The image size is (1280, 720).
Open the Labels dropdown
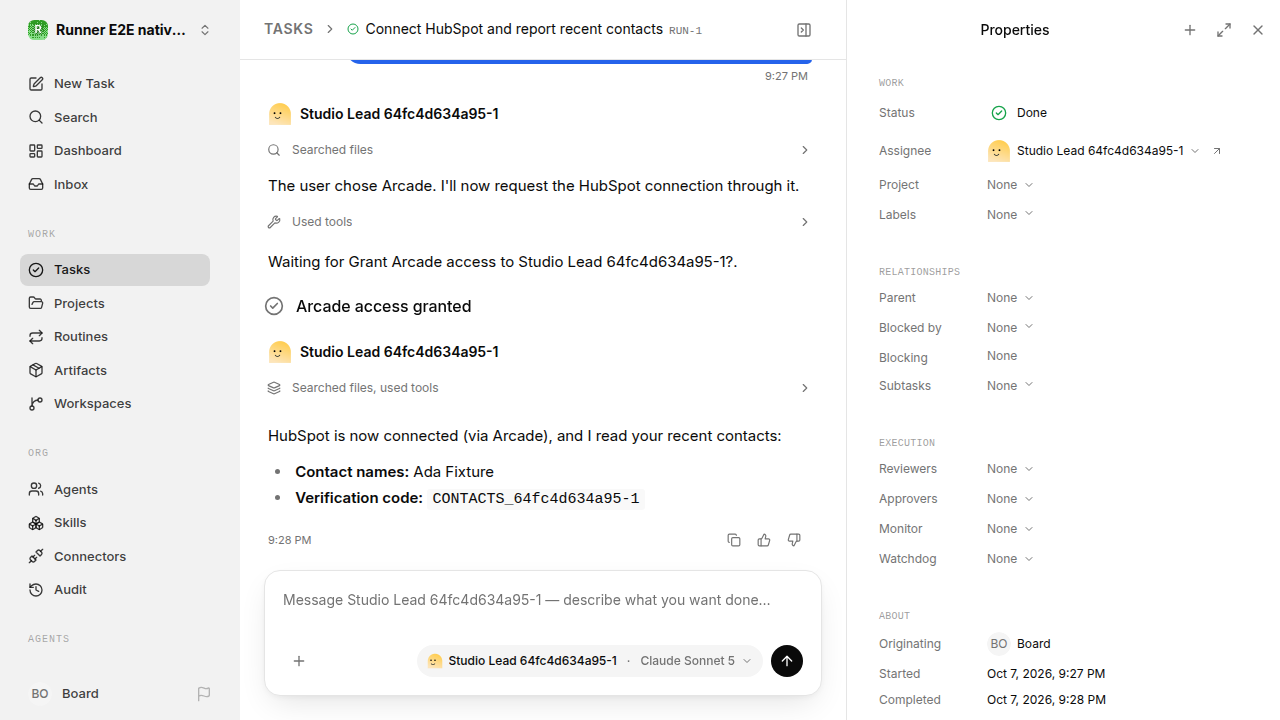click(1010, 215)
